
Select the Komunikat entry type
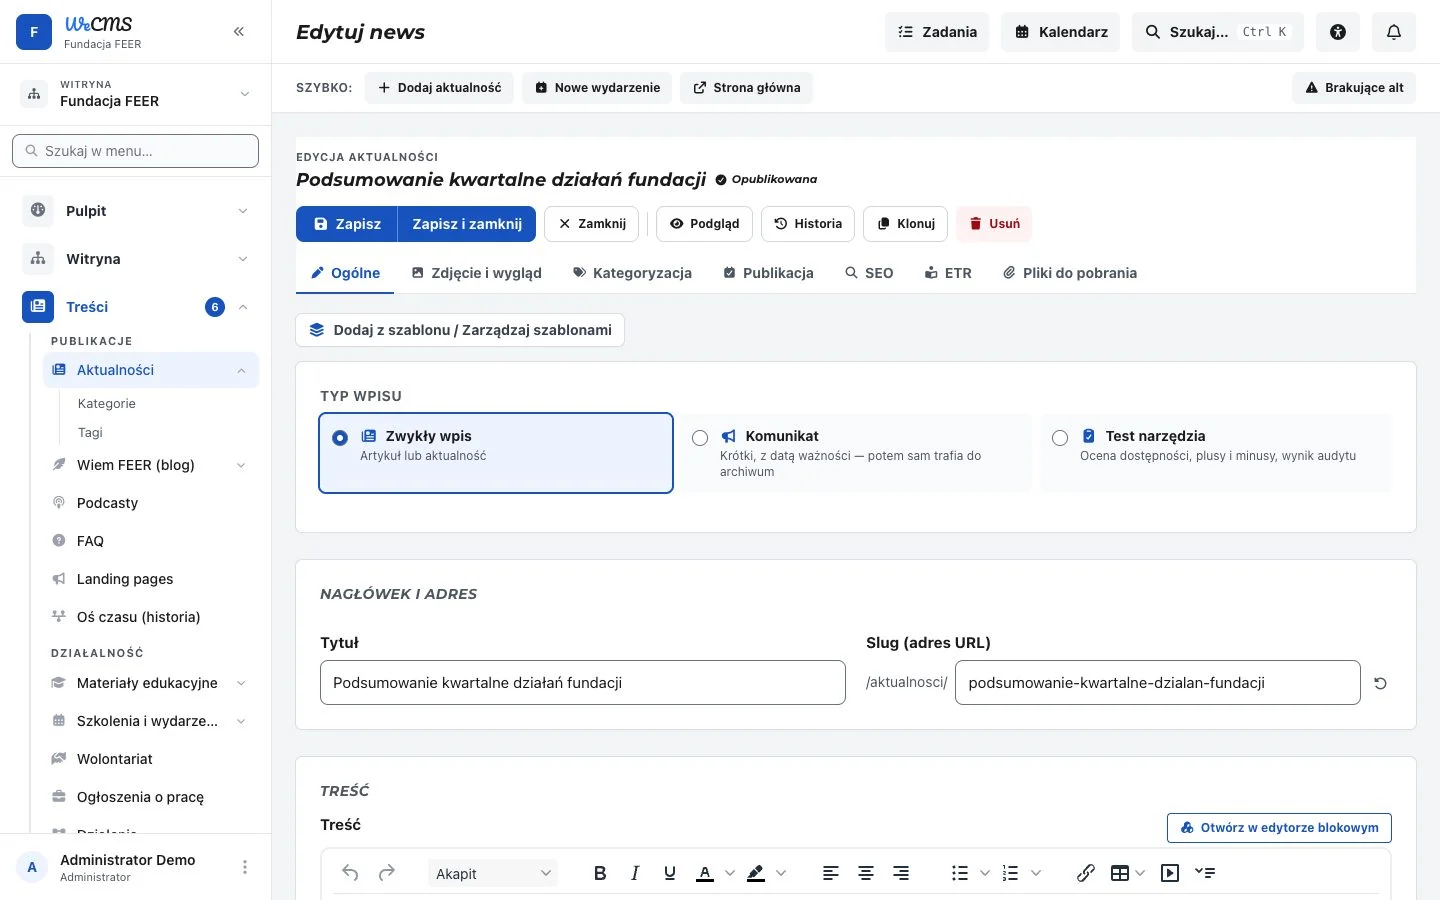[856, 453]
